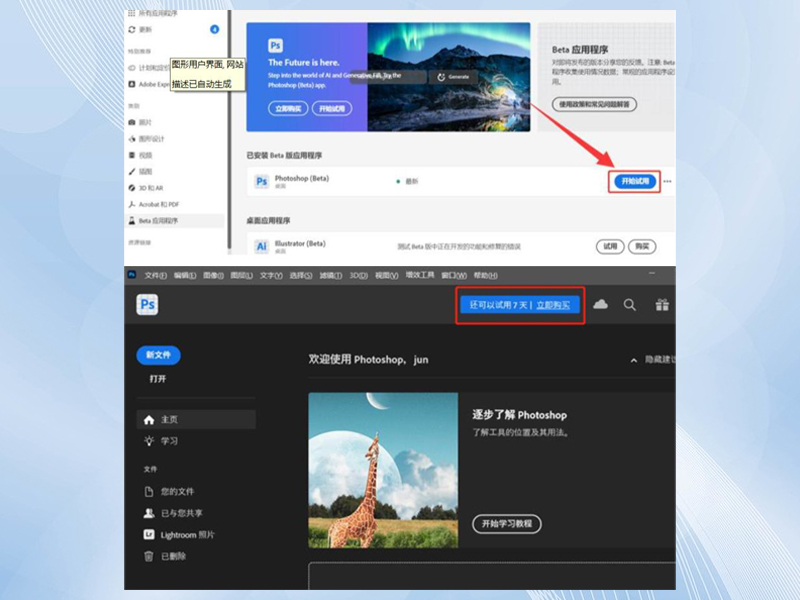Open the 文件(F) menu
The image size is (800, 600).
155,275
